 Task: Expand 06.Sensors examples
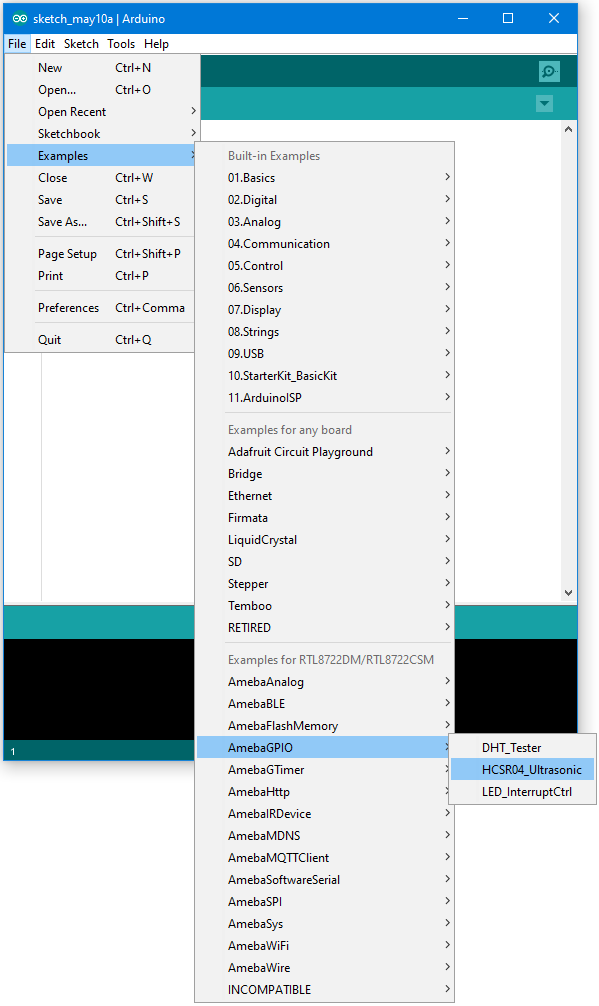325,287
